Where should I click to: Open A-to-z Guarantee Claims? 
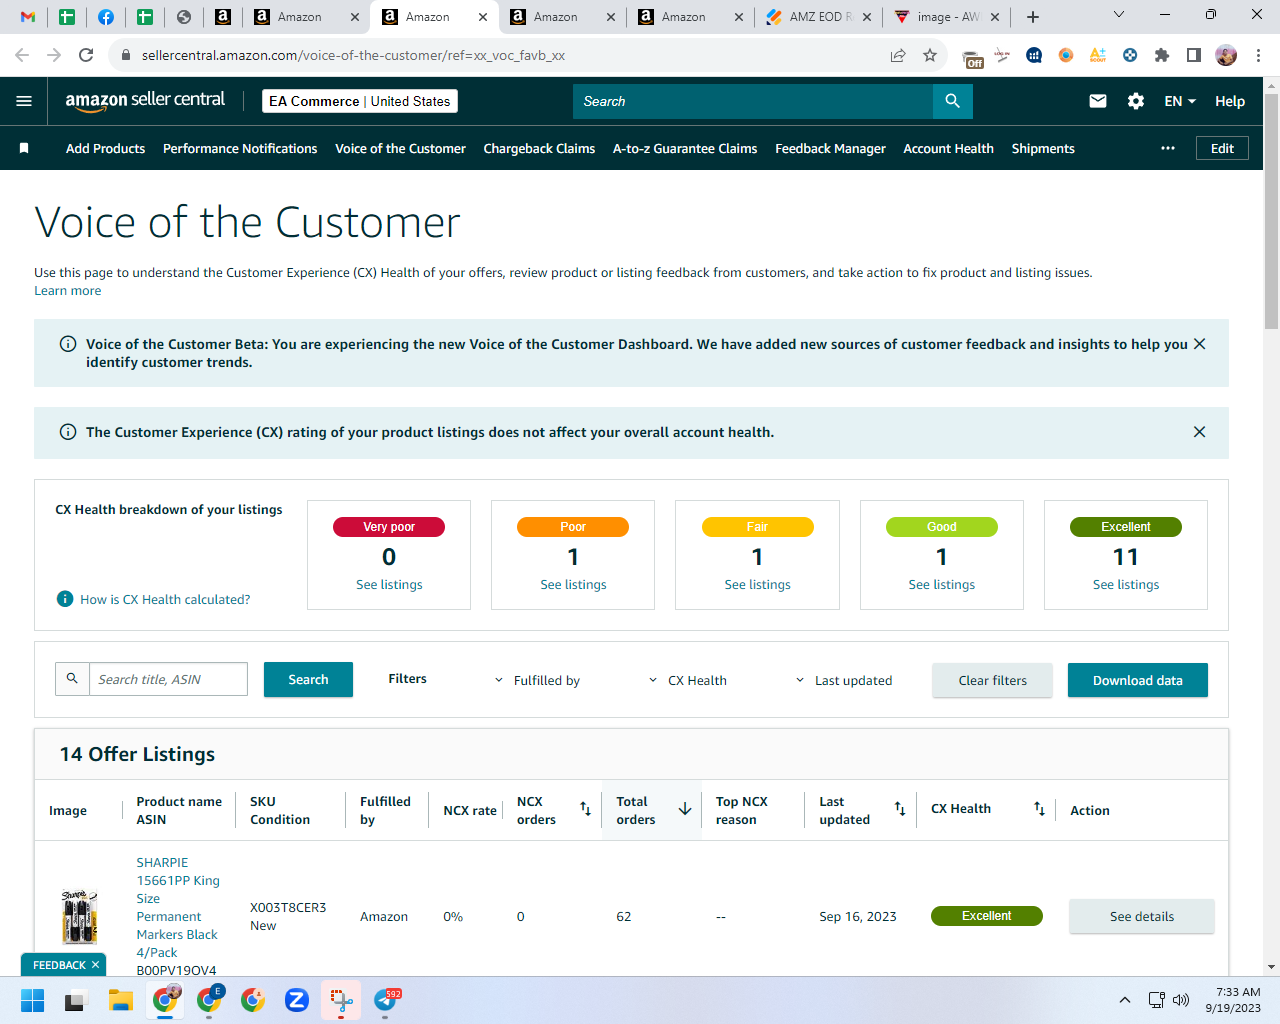point(685,148)
